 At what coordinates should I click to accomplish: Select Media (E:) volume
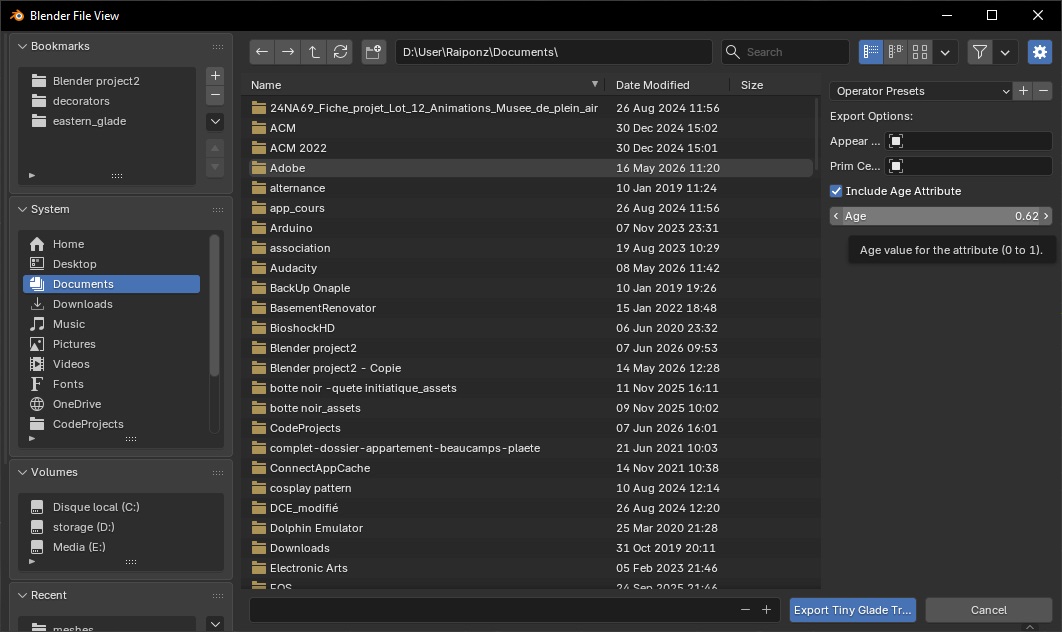pos(121,547)
